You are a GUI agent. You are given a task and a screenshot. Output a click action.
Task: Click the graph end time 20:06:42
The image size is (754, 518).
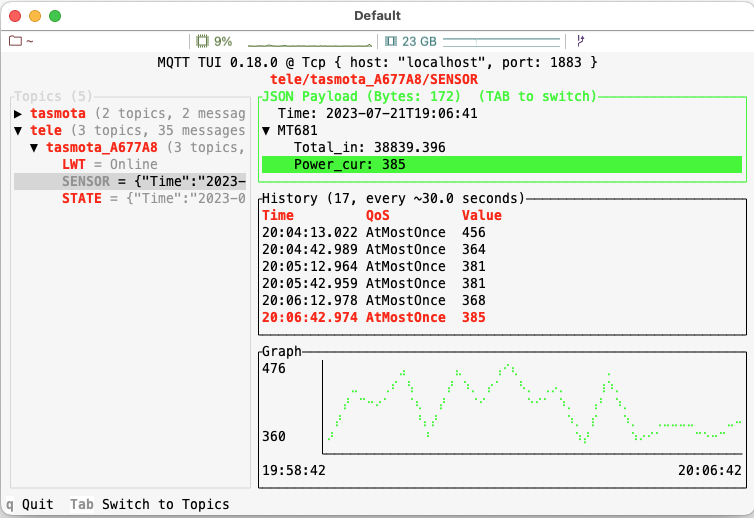[x=710, y=470]
